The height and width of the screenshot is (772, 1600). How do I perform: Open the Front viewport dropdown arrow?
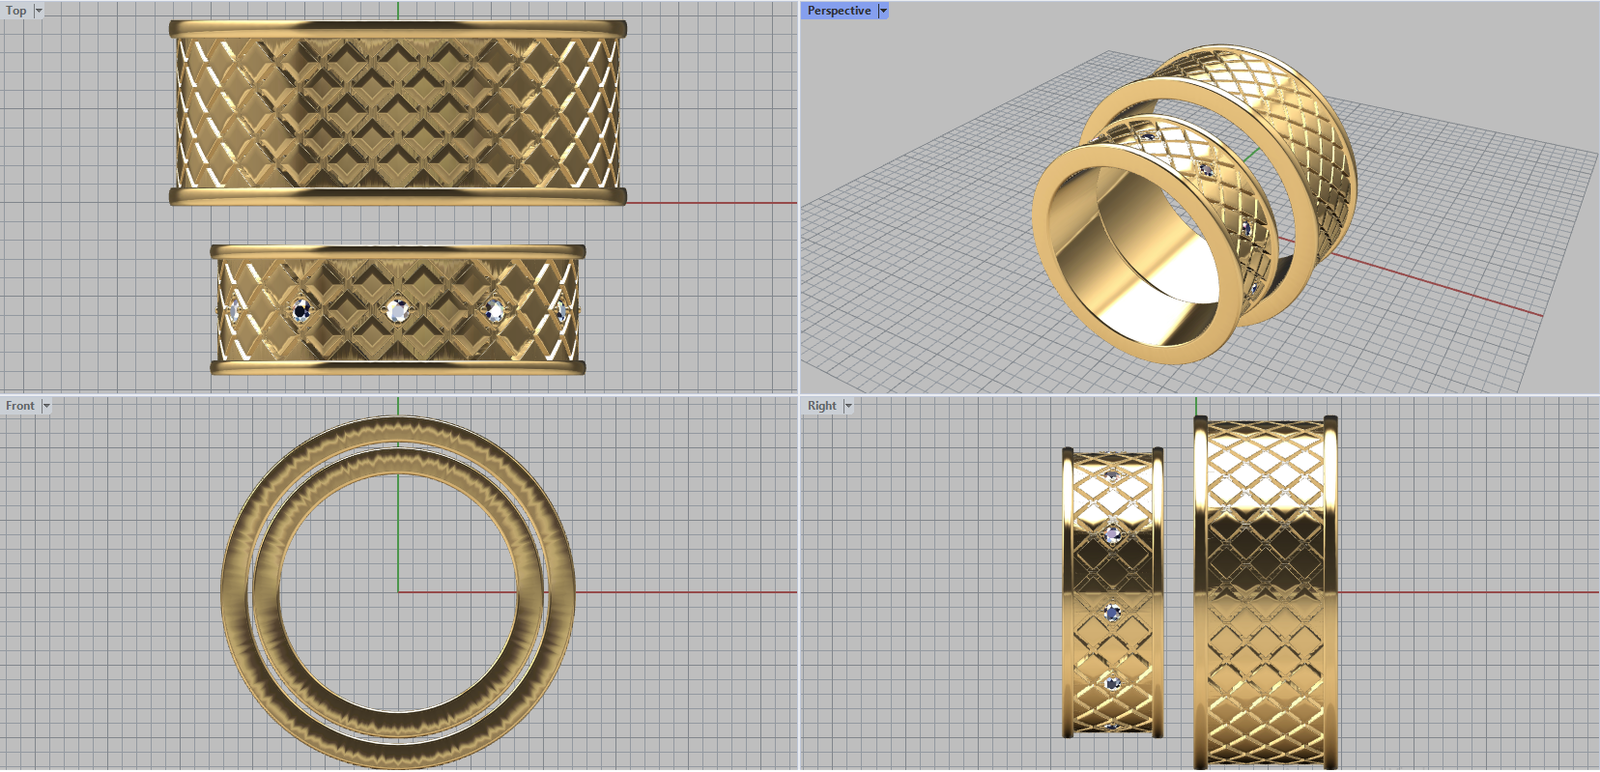point(46,406)
